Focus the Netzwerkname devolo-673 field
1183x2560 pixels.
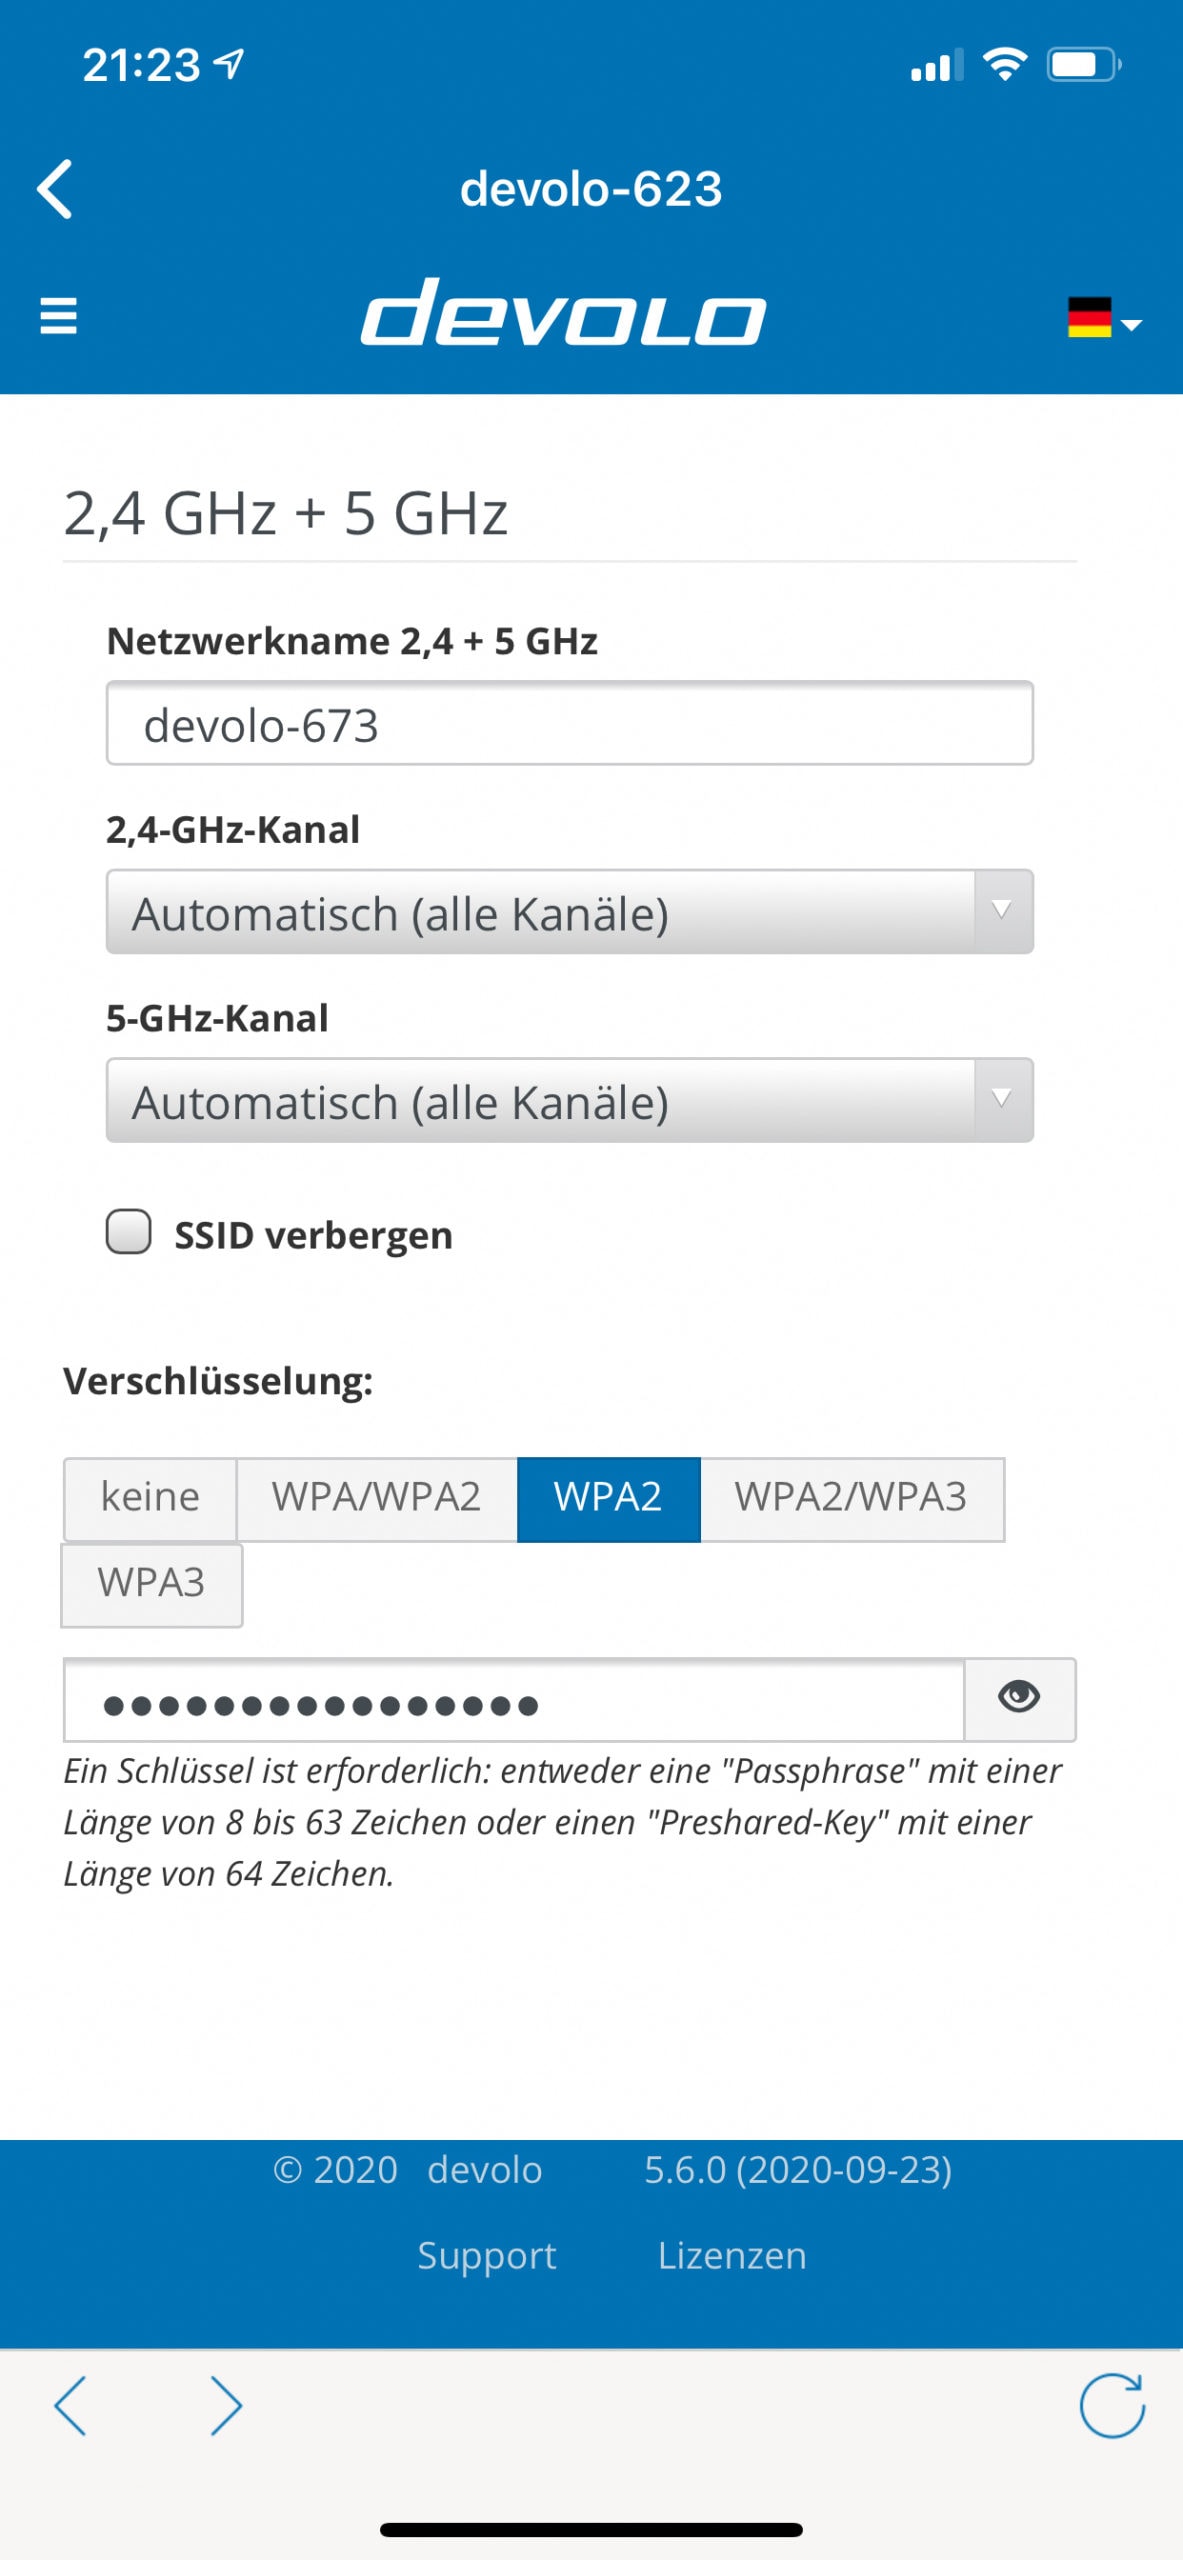tap(570, 723)
